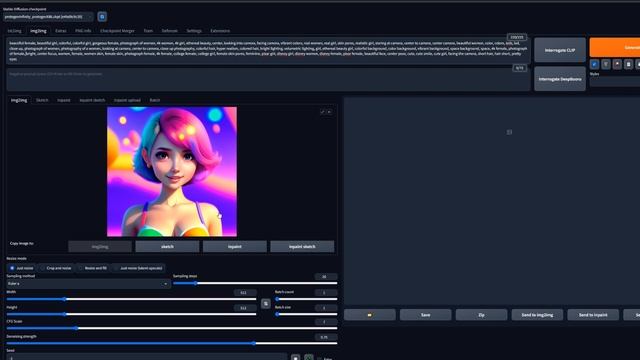The width and height of the screenshot is (640, 360).
Task: Select Crop and resize mode
Action: (56, 268)
